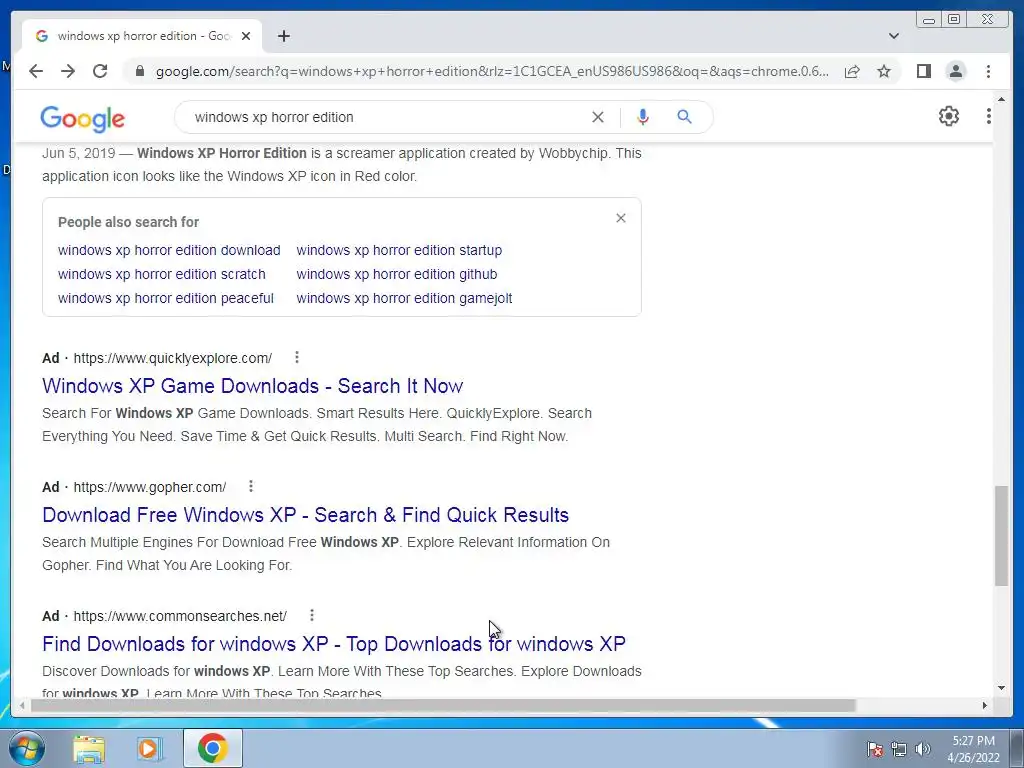Viewport: 1024px width, 768px height.
Task: Open Action Center flag in tray
Action: point(874,749)
